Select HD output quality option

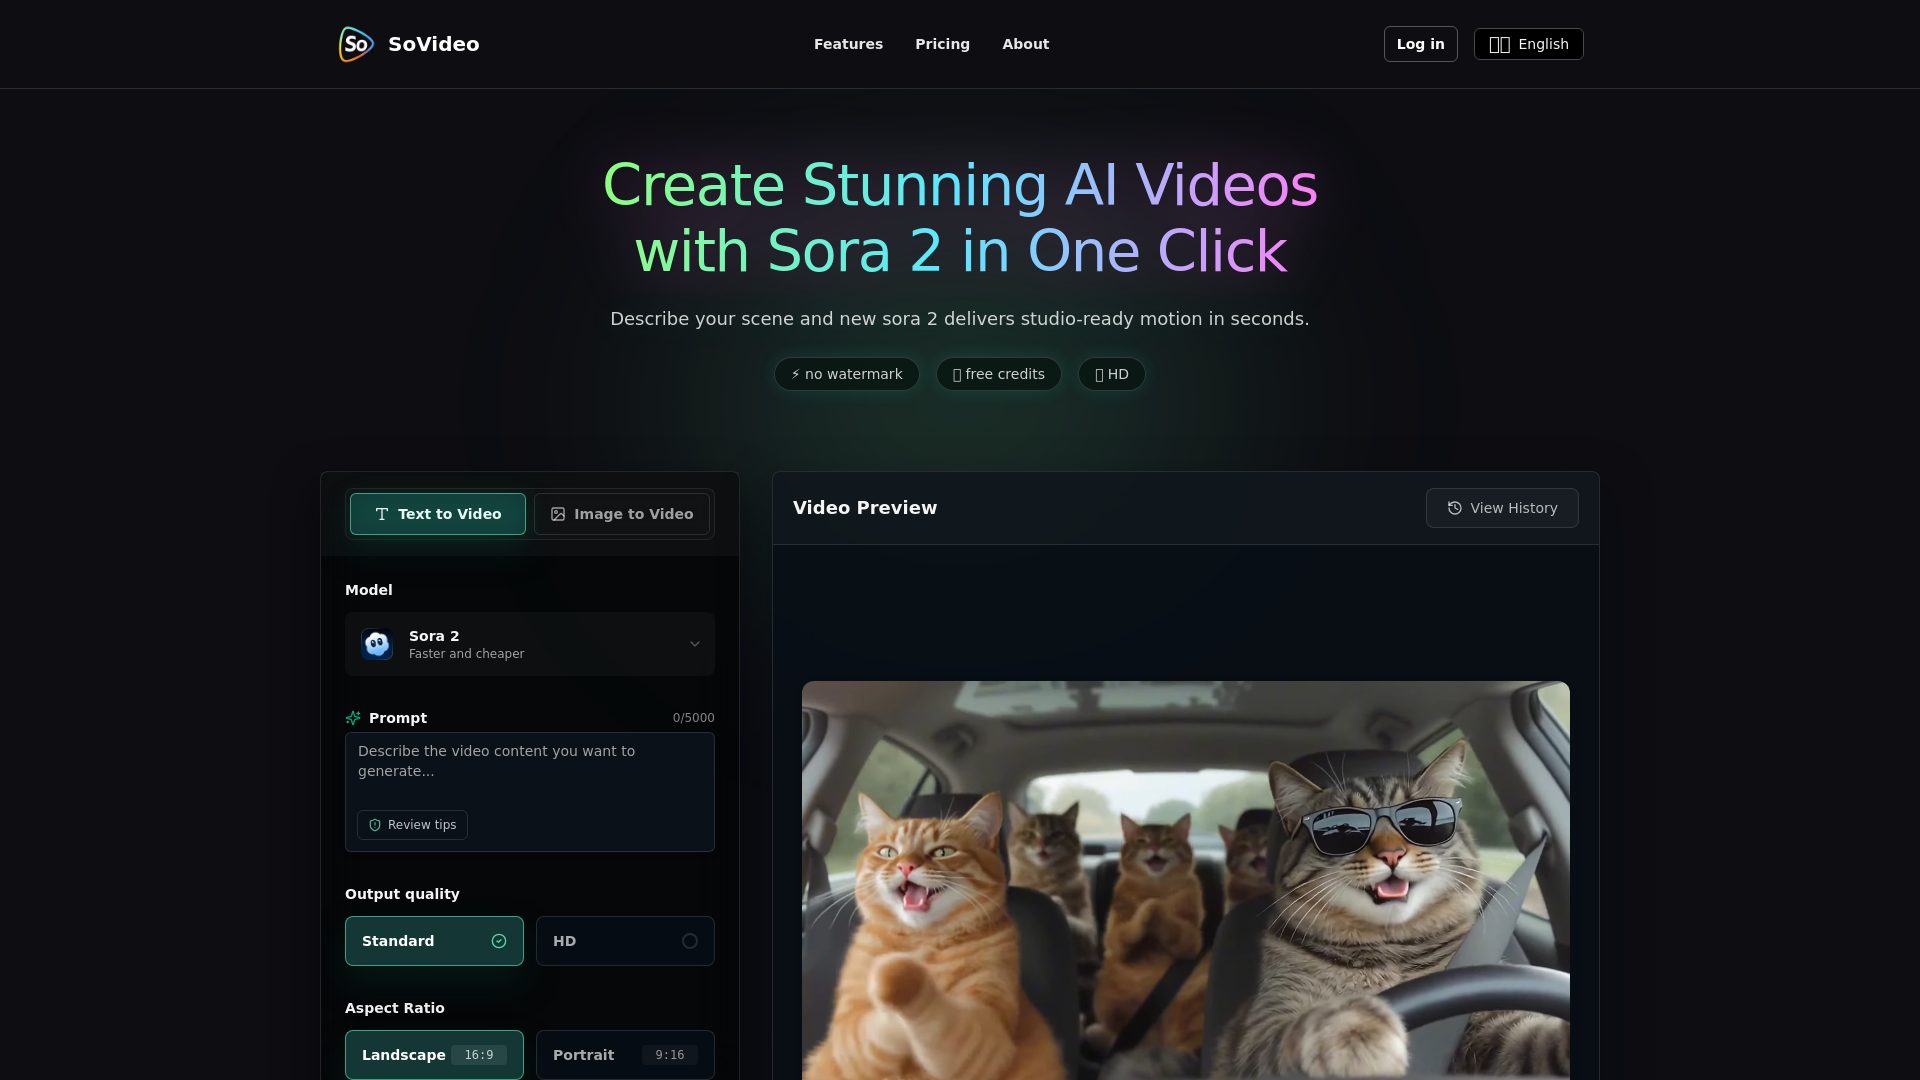[625, 941]
